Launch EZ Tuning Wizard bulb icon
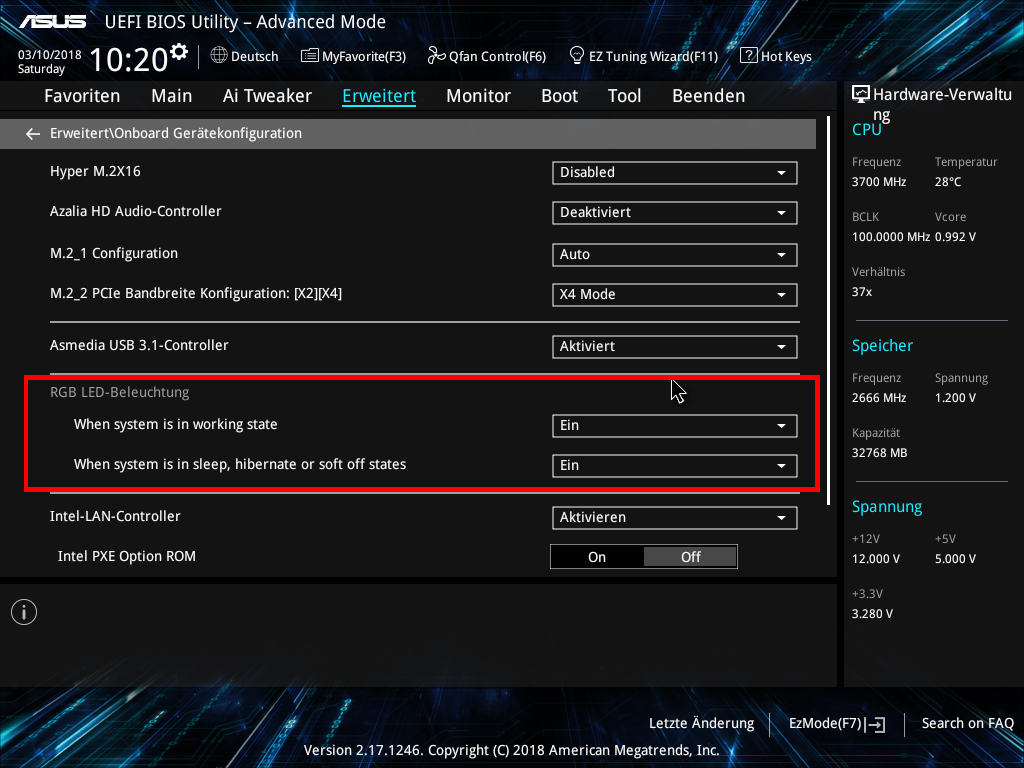 pos(577,56)
